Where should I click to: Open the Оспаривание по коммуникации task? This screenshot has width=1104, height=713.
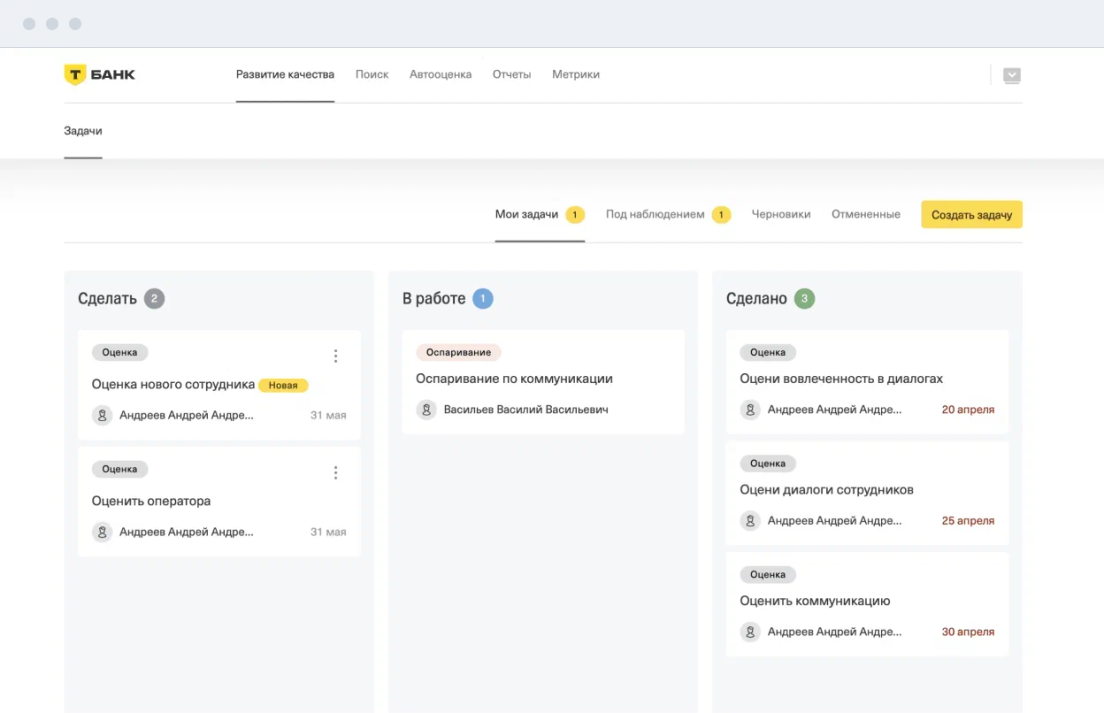click(x=514, y=379)
